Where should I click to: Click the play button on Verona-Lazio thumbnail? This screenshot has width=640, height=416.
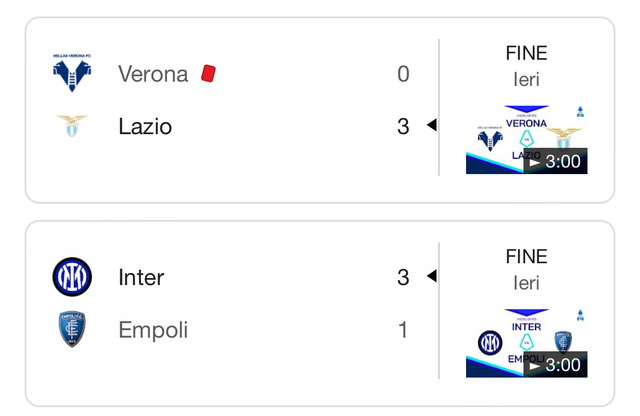pyautogui.click(x=533, y=162)
